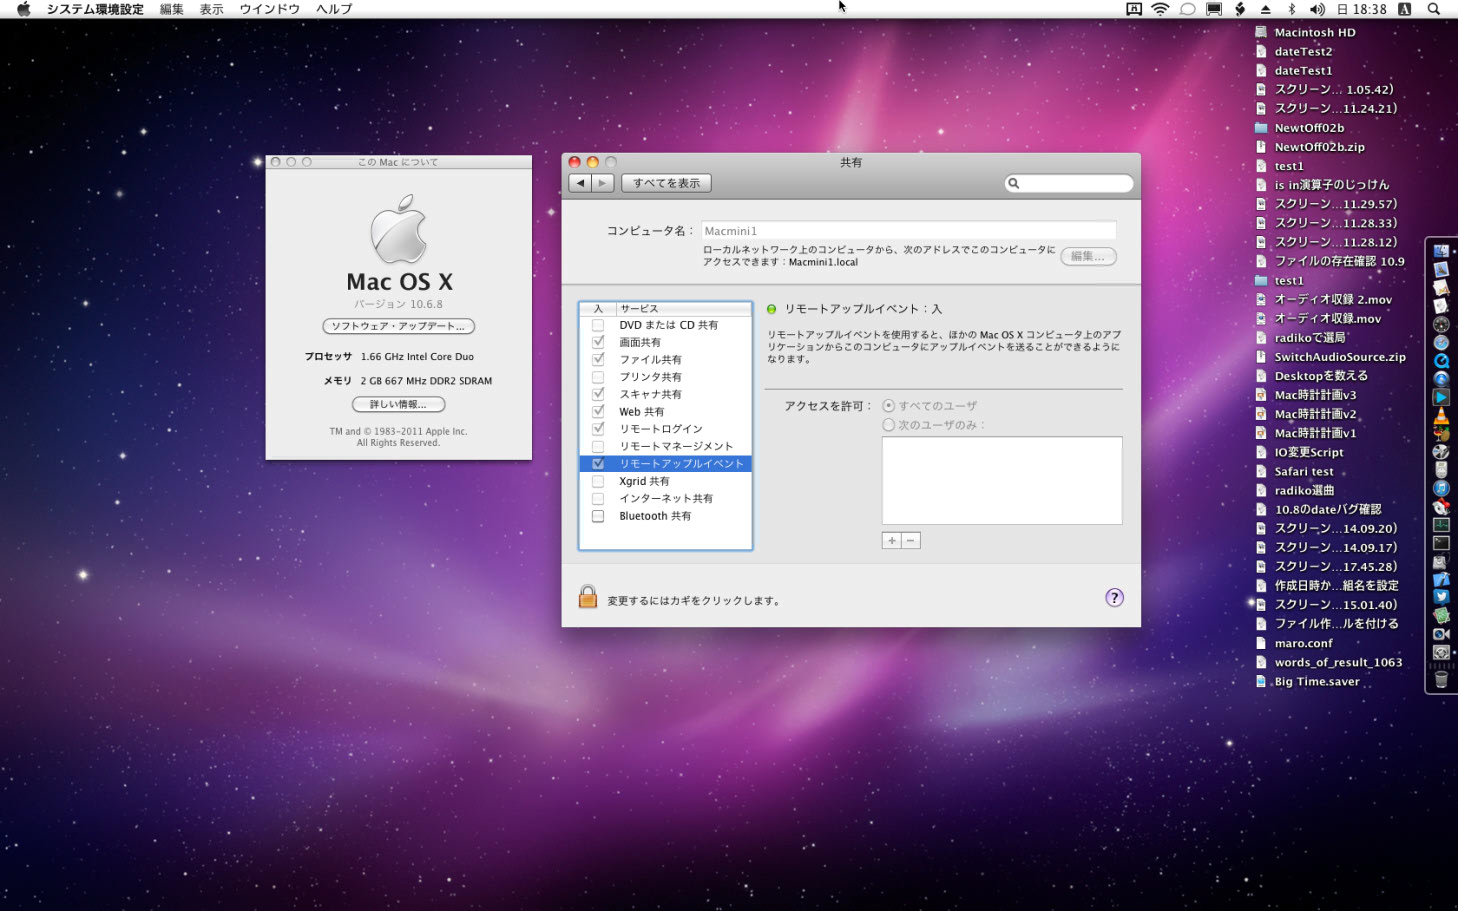Image resolution: width=1458 pixels, height=911 pixels.
Task: Open iTunes from the Dock
Action: pos(1441,488)
